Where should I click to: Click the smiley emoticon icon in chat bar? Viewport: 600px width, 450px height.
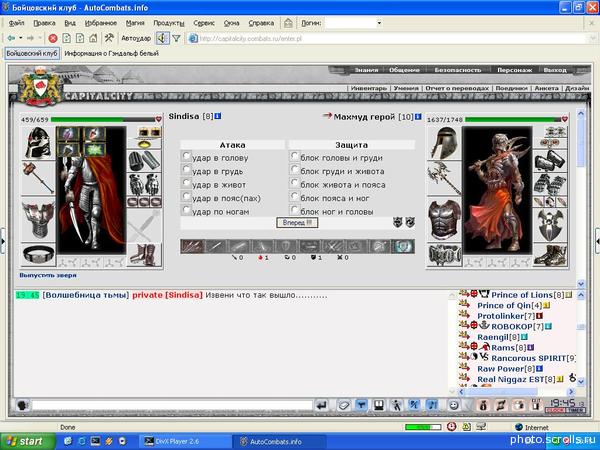pos(454,405)
